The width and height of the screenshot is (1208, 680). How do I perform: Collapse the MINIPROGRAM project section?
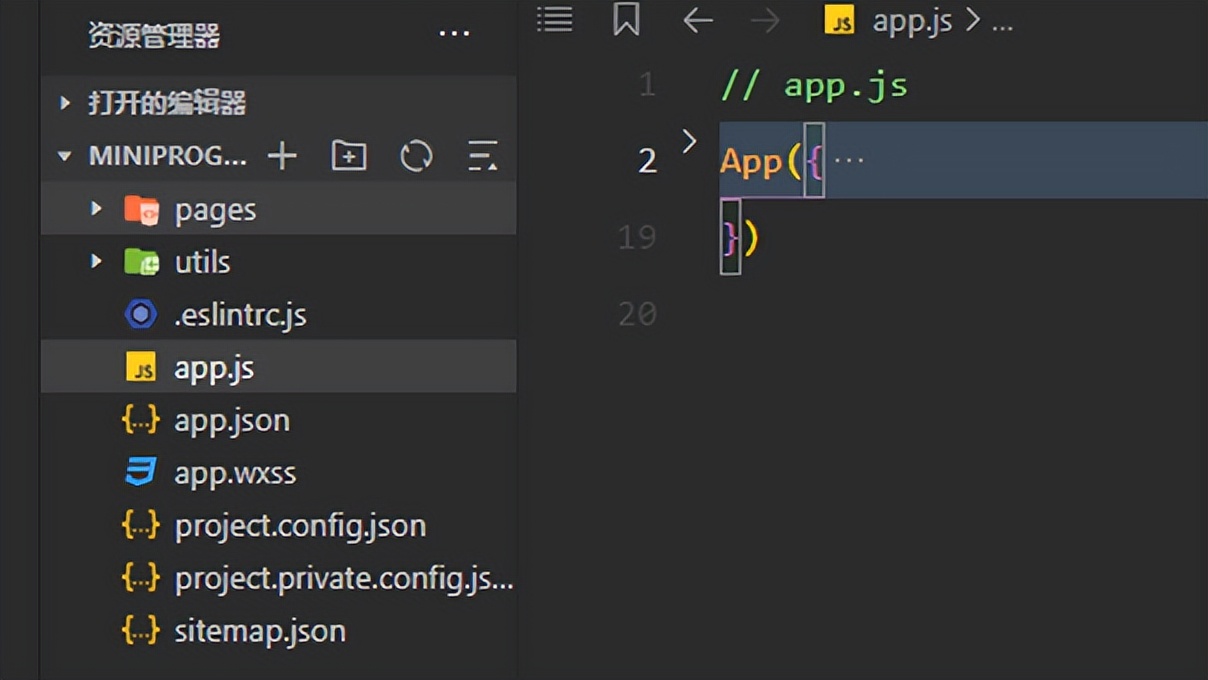(65, 156)
